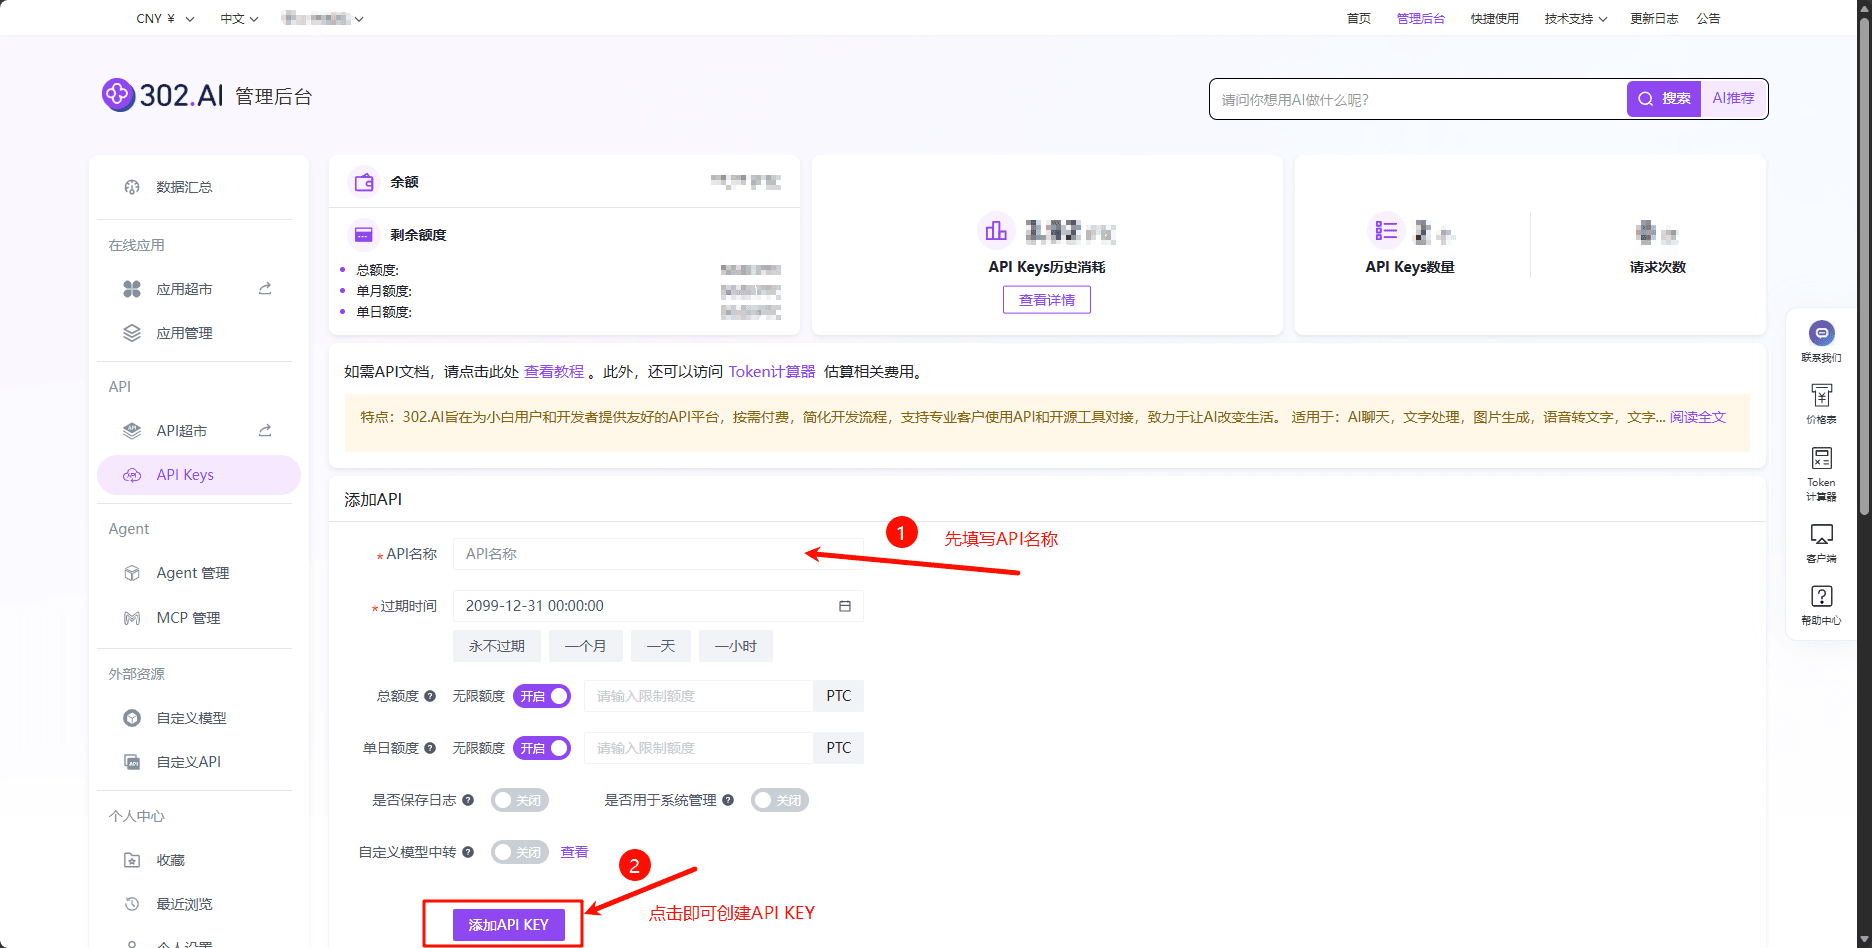Open 客户端 from right toolbar
1872x948 pixels.
coord(1821,543)
